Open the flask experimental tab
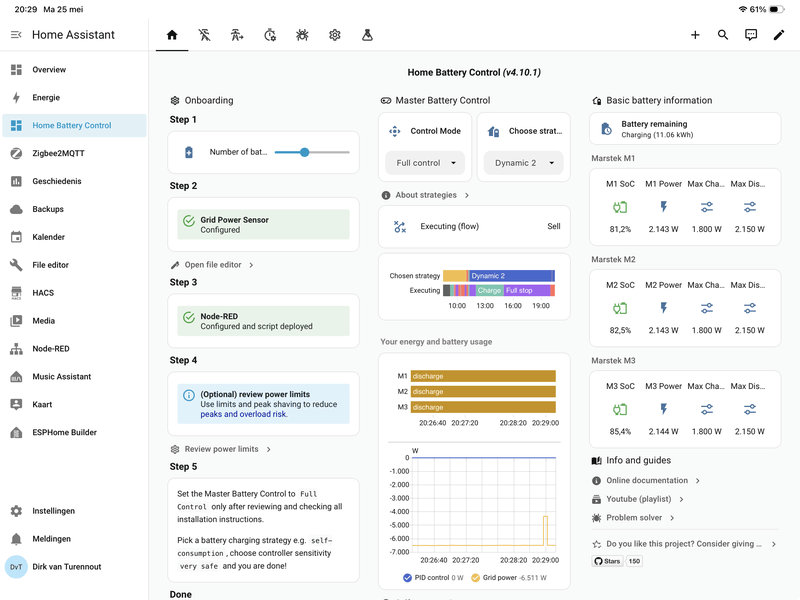Image resolution: width=800 pixels, height=600 pixels. pos(367,35)
